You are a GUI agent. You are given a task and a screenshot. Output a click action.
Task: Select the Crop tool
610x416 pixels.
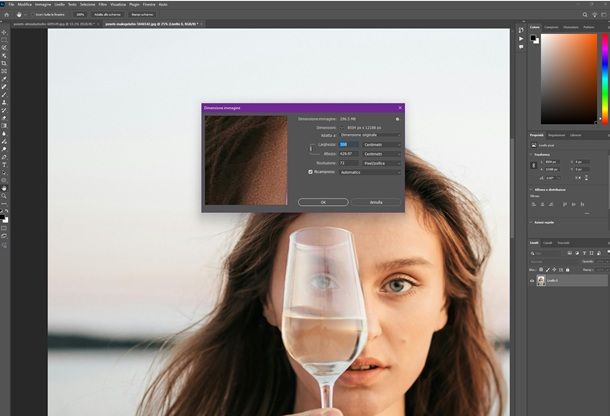pyautogui.click(x=4, y=63)
